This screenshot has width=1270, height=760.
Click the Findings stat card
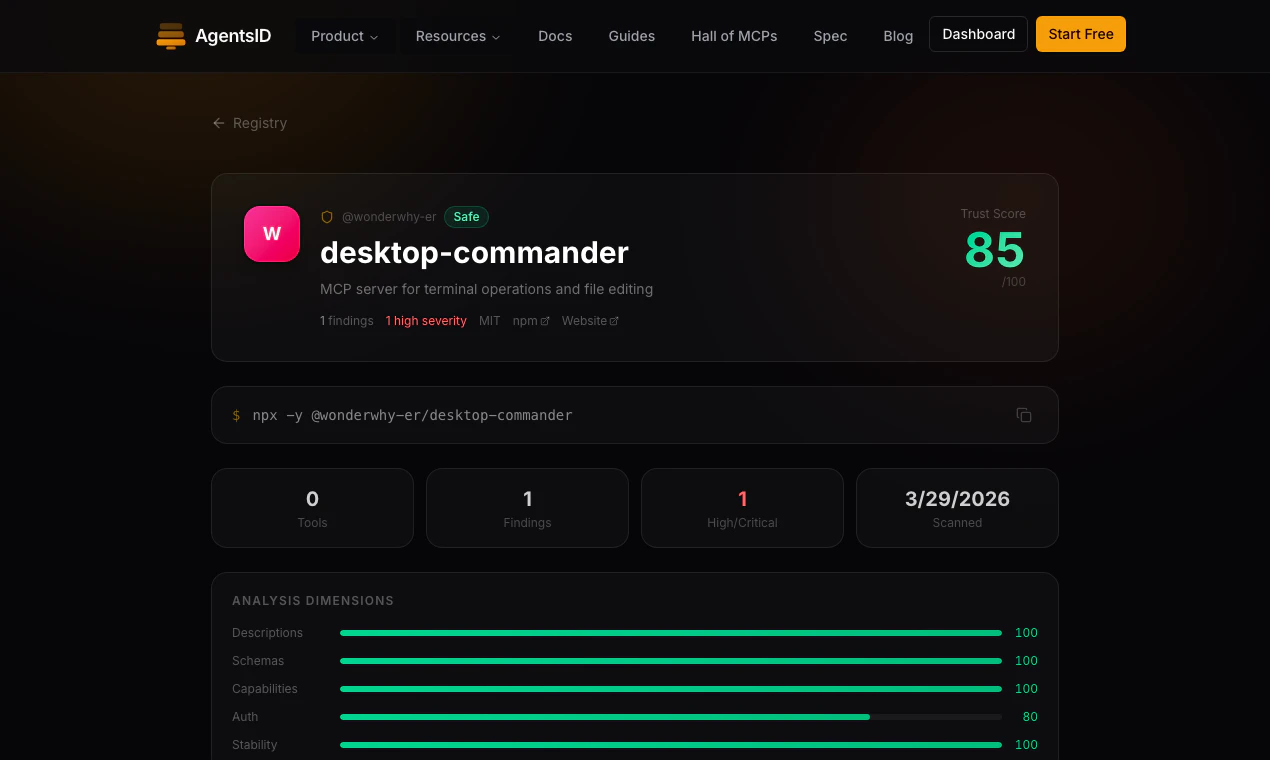pyautogui.click(x=527, y=507)
